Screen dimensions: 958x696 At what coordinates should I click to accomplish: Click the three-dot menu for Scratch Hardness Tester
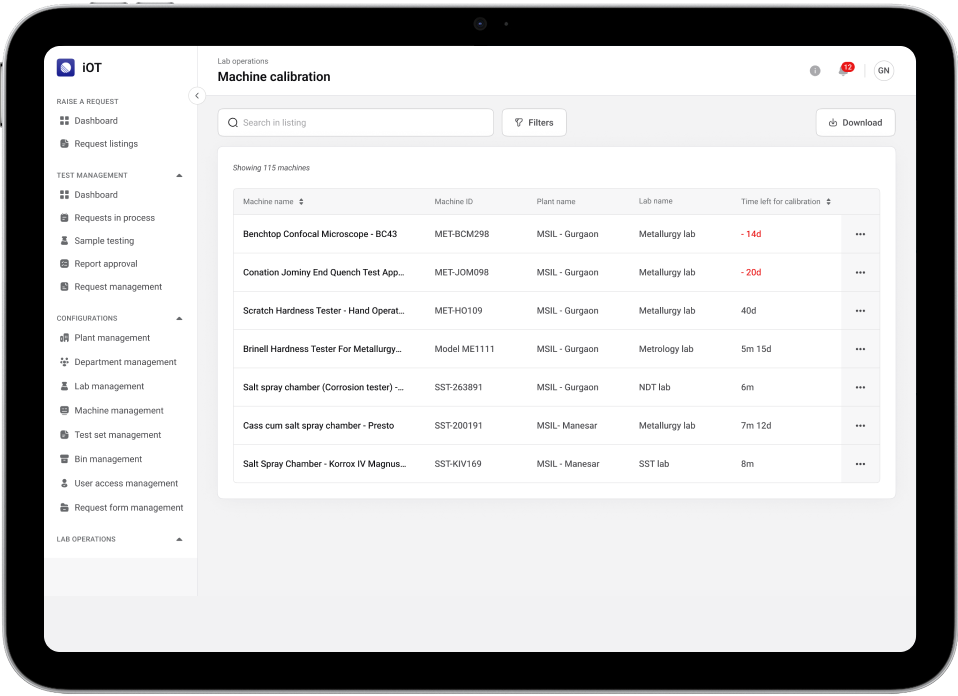[x=860, y=311]
